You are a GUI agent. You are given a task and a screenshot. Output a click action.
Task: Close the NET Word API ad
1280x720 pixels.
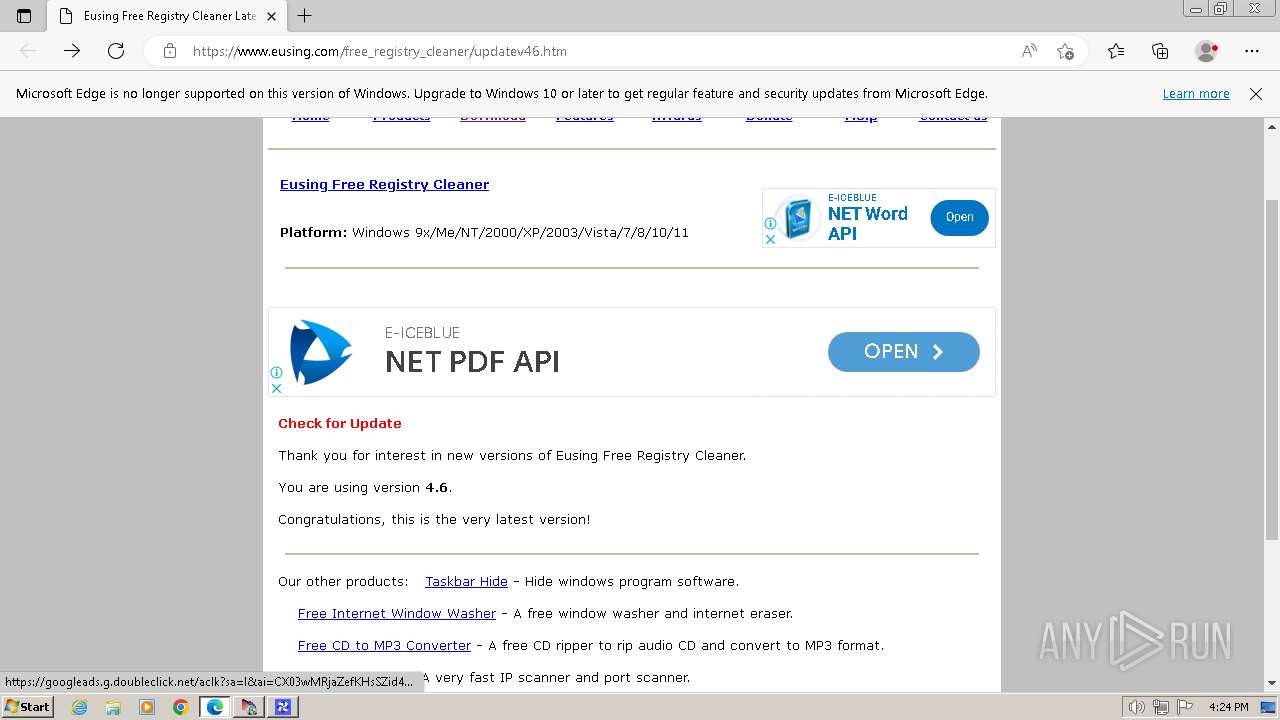click(770, 239)
